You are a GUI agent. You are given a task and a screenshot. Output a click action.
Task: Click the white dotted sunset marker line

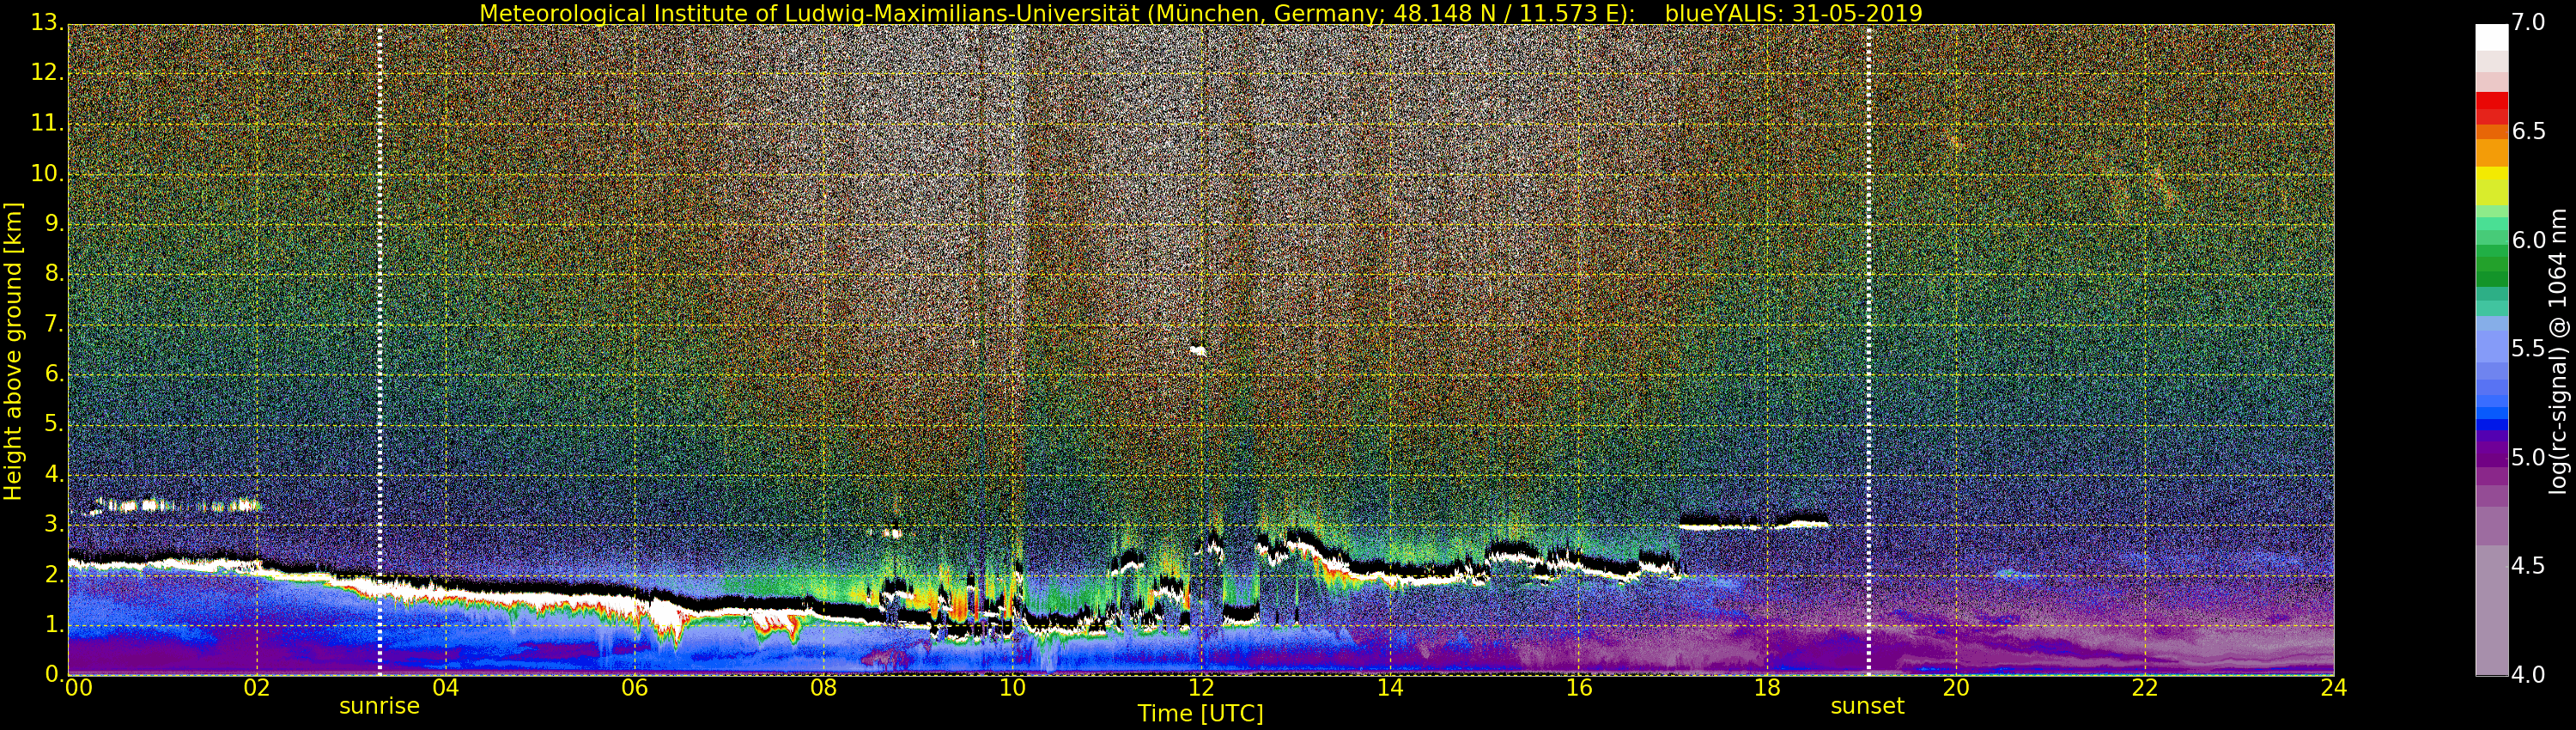[1868, 350]
